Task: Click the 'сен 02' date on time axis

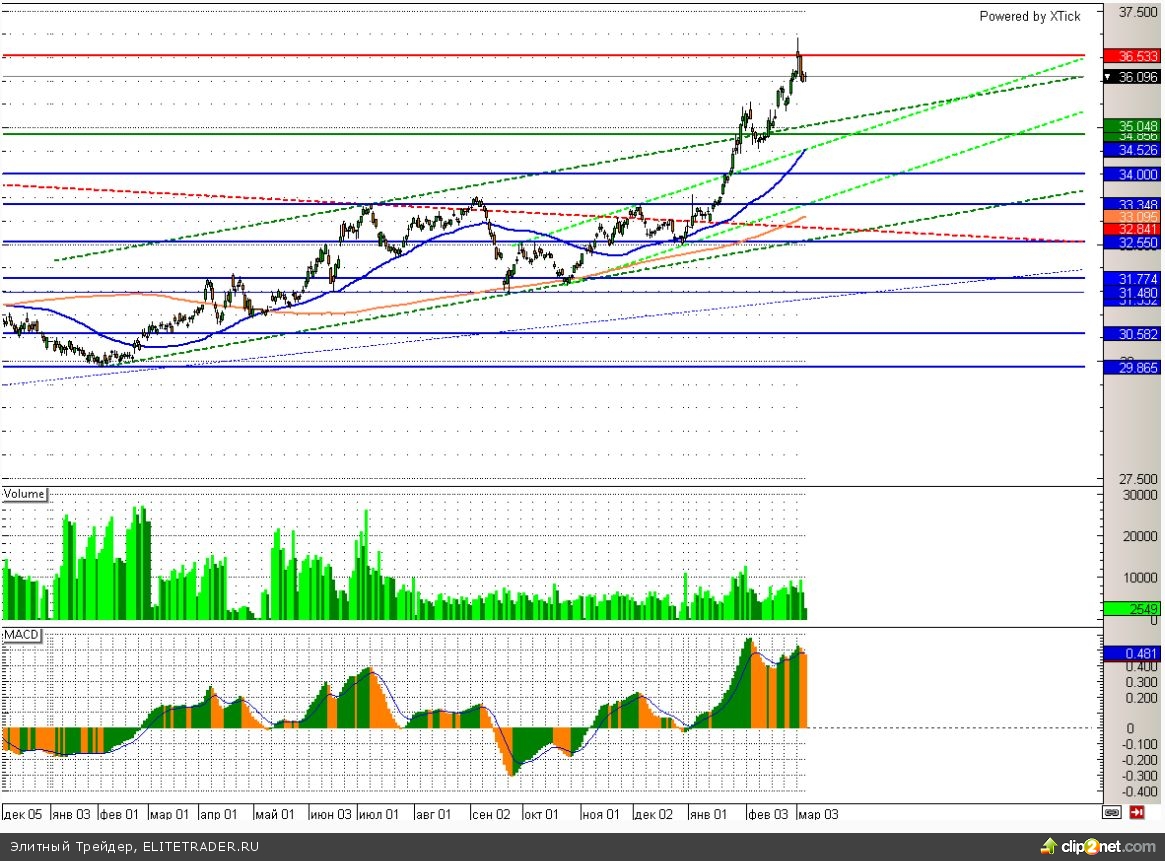Action: click(492, 814)
